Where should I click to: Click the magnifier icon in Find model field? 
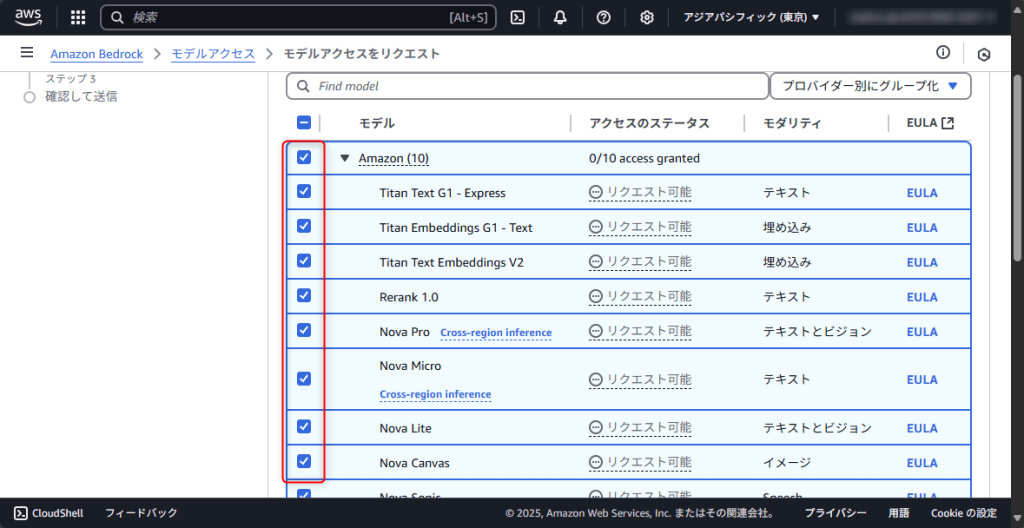point(303,86)
